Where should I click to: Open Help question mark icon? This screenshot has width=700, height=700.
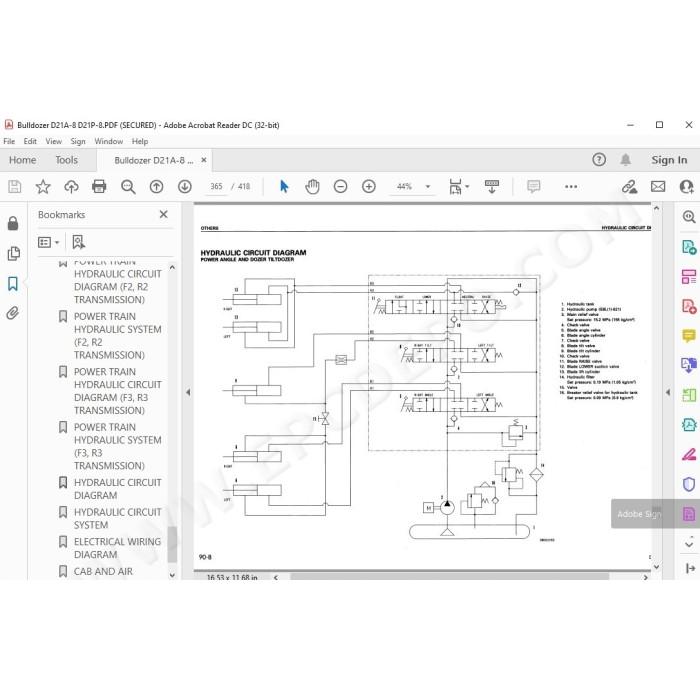[599, 159]
